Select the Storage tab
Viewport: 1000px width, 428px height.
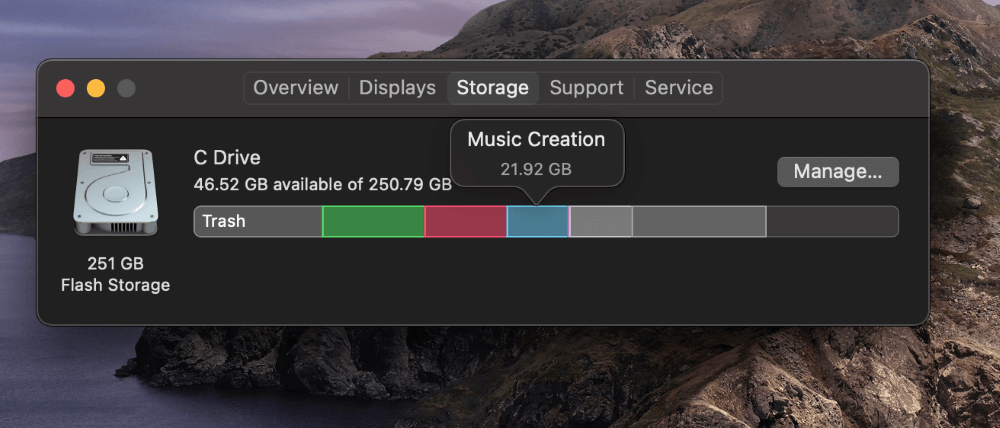(x=492, y=88)
